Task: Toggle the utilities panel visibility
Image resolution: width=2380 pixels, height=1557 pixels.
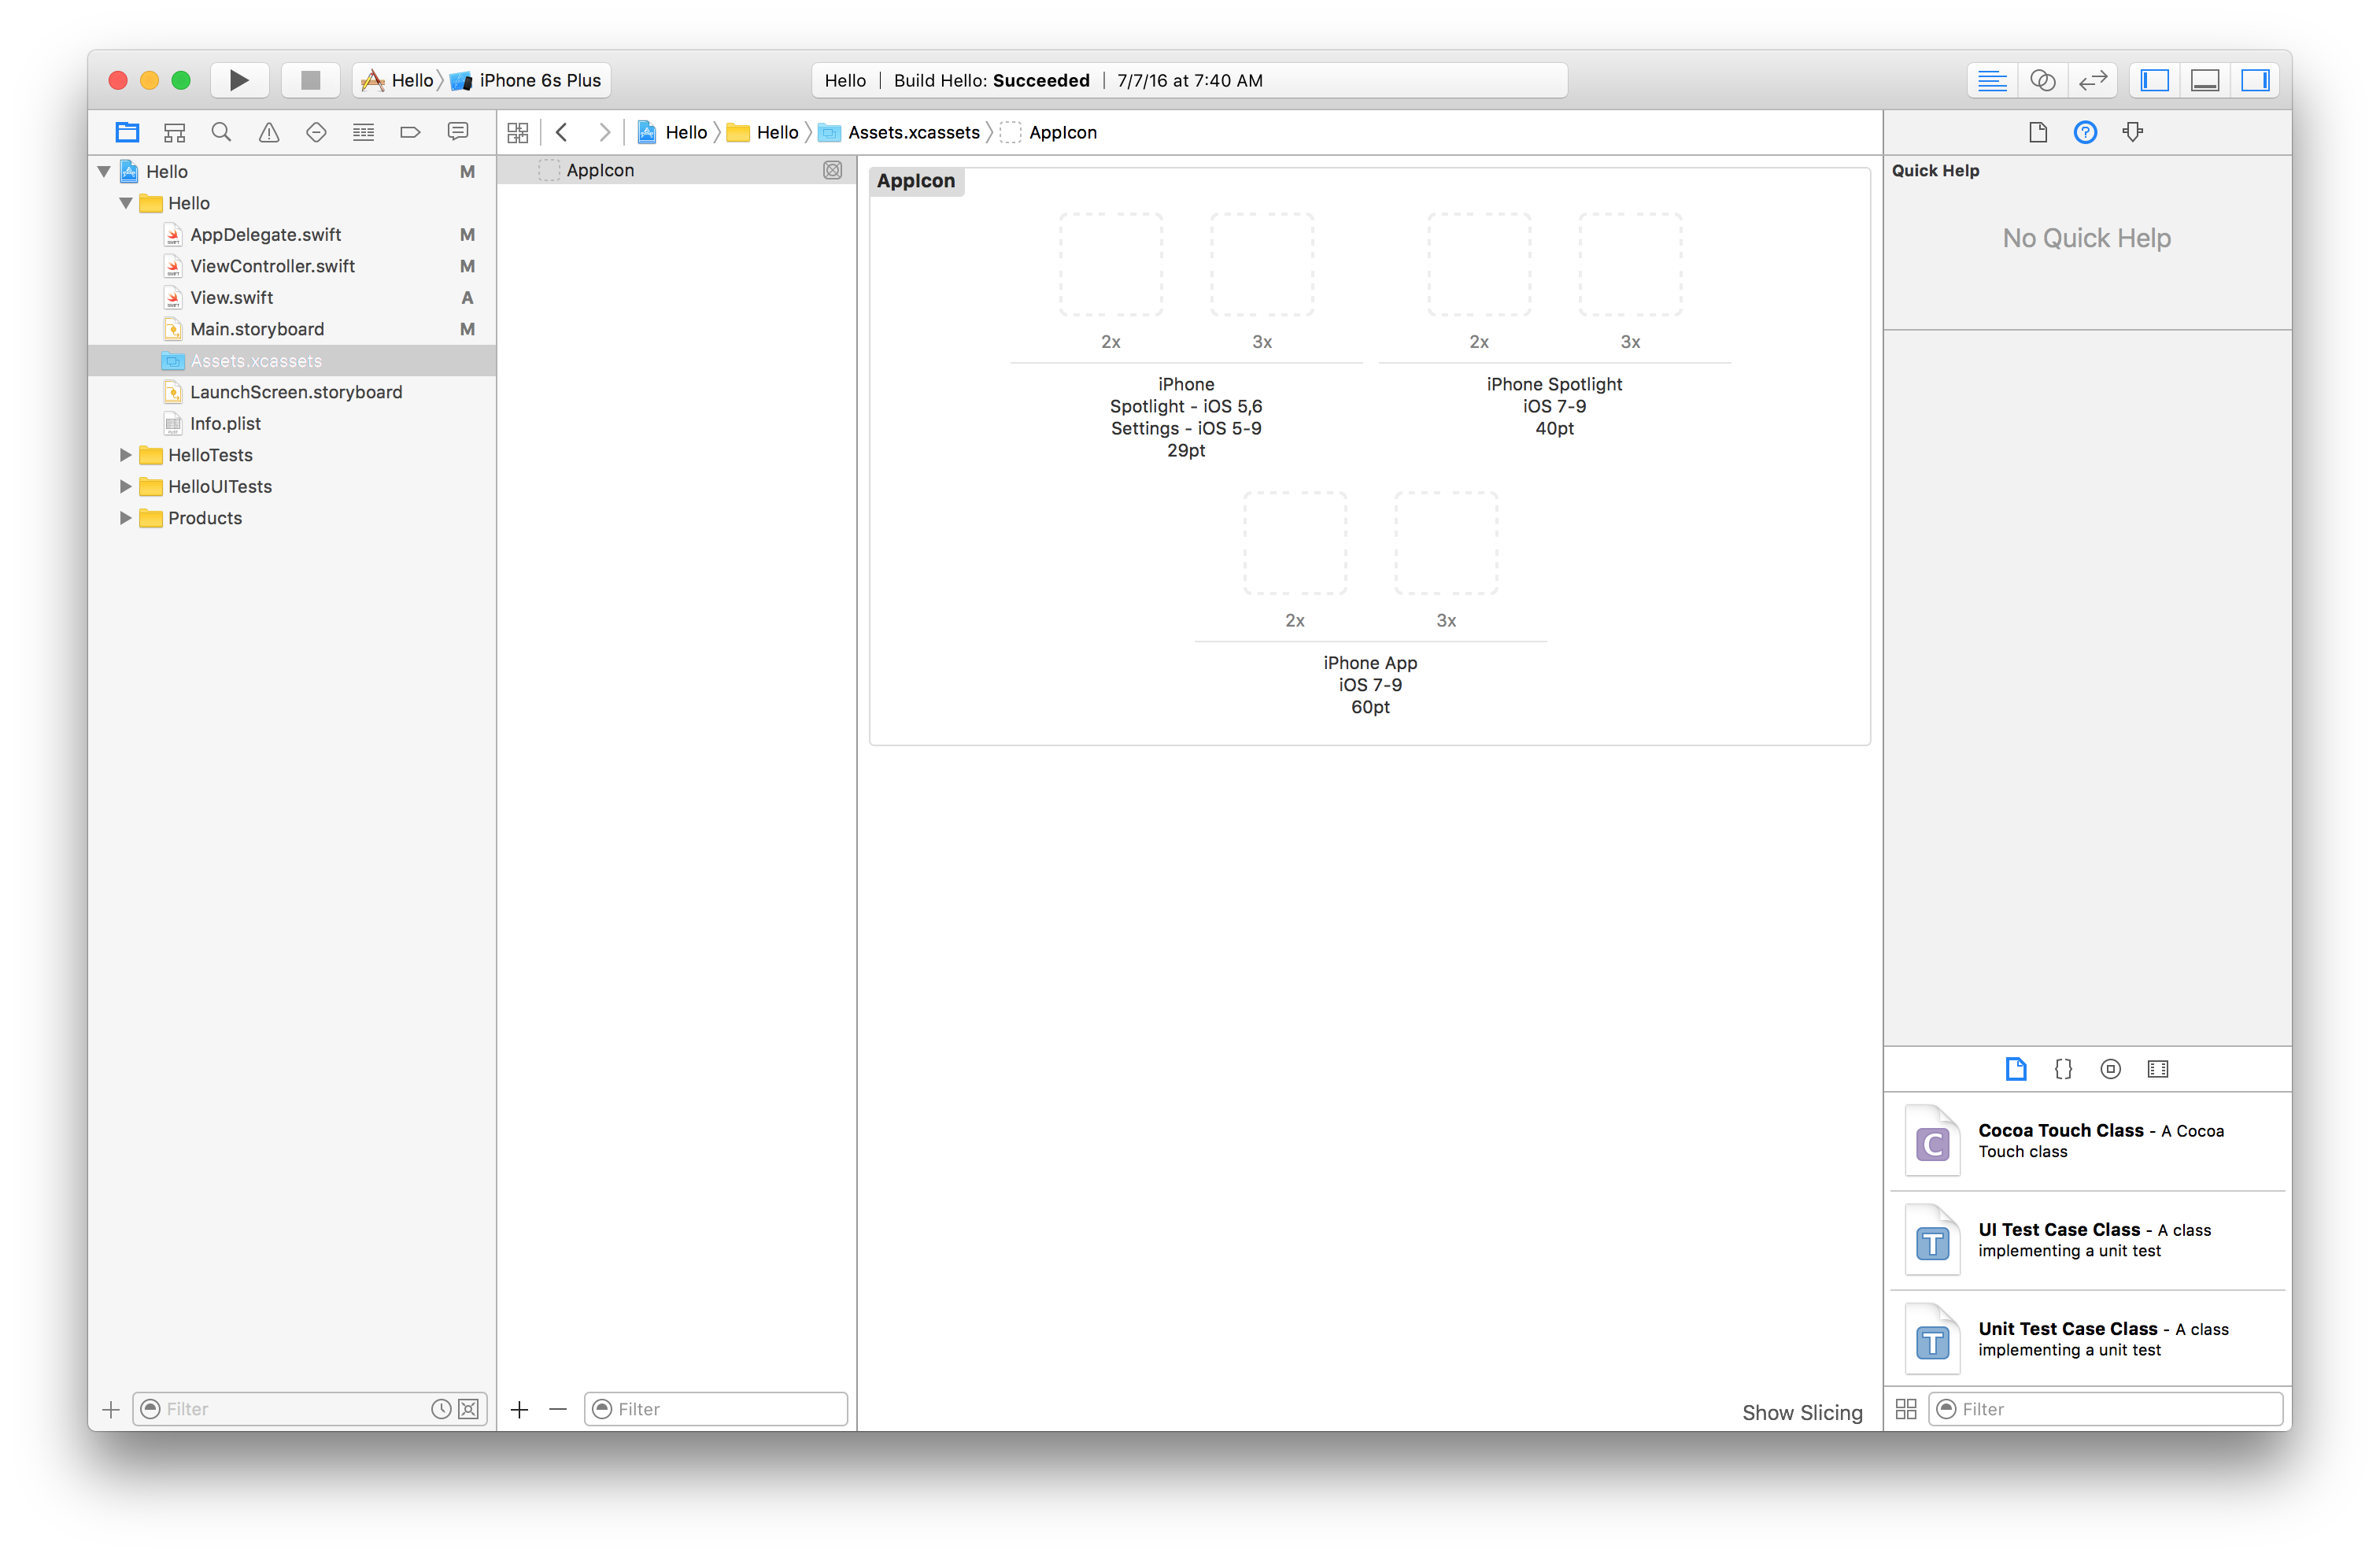Action: coord(2255,80)
